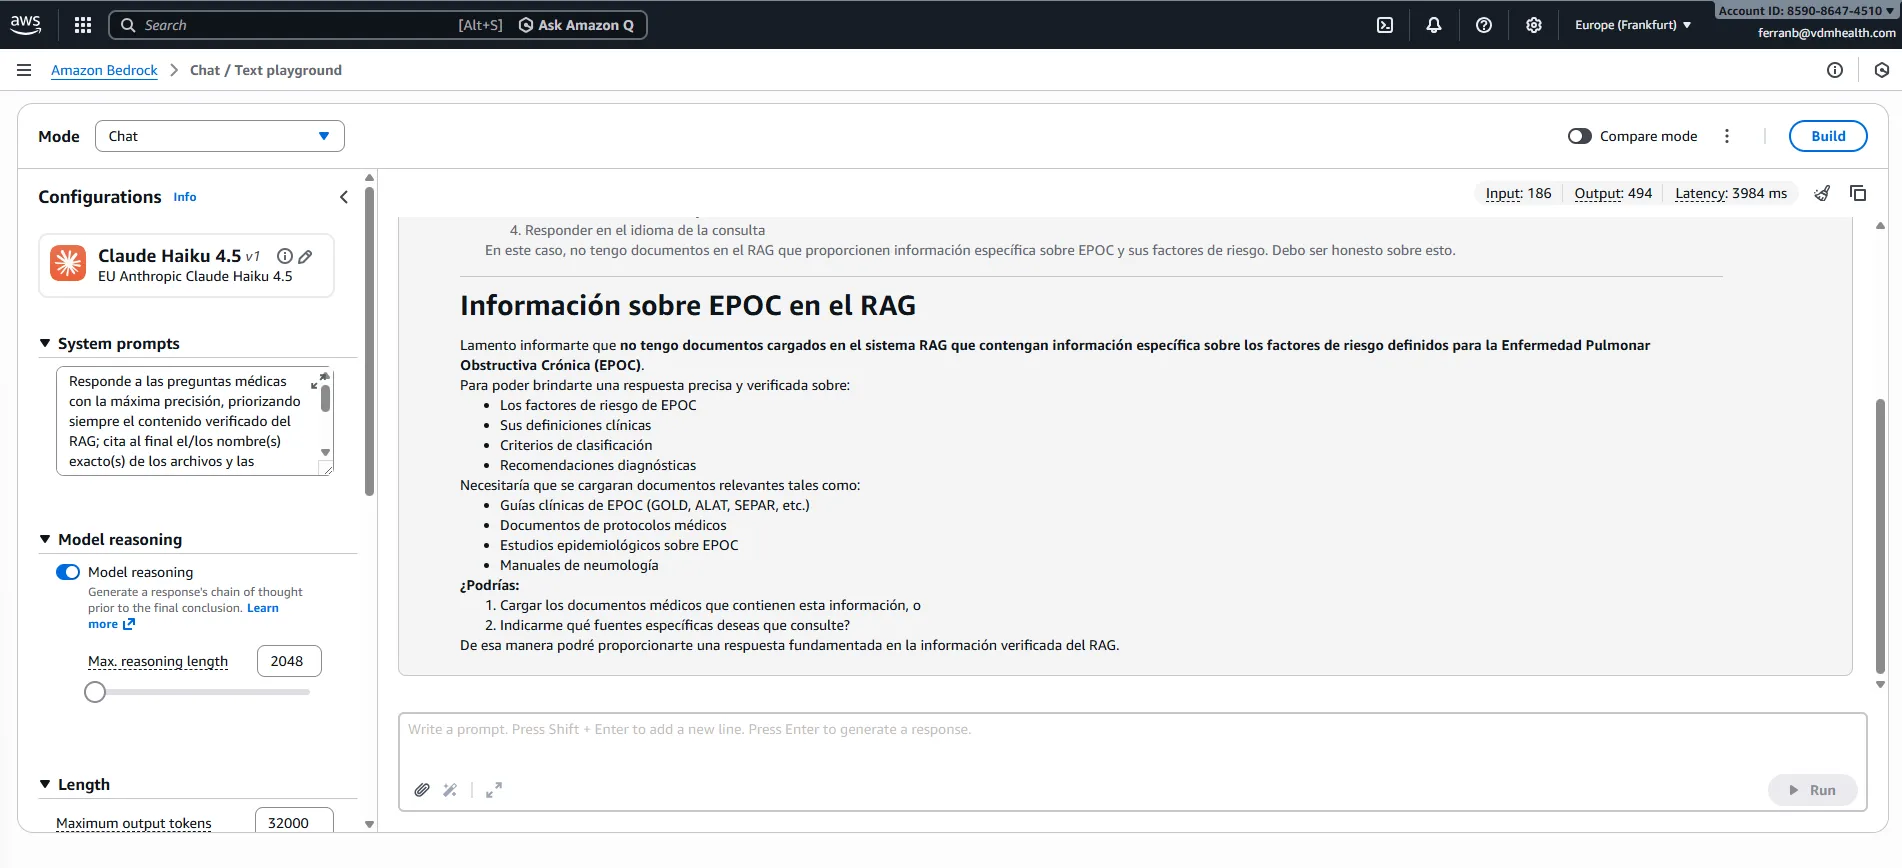The width and height of the screenshot is (1902, 868).
Task: Adjust the reasoning length slider handle
Action: coord(95,692)
